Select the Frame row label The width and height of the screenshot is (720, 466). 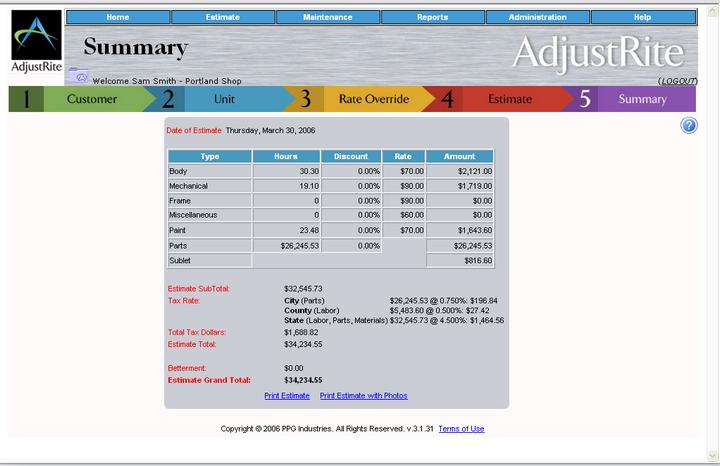pyautogui.click(x=180, y=201)
